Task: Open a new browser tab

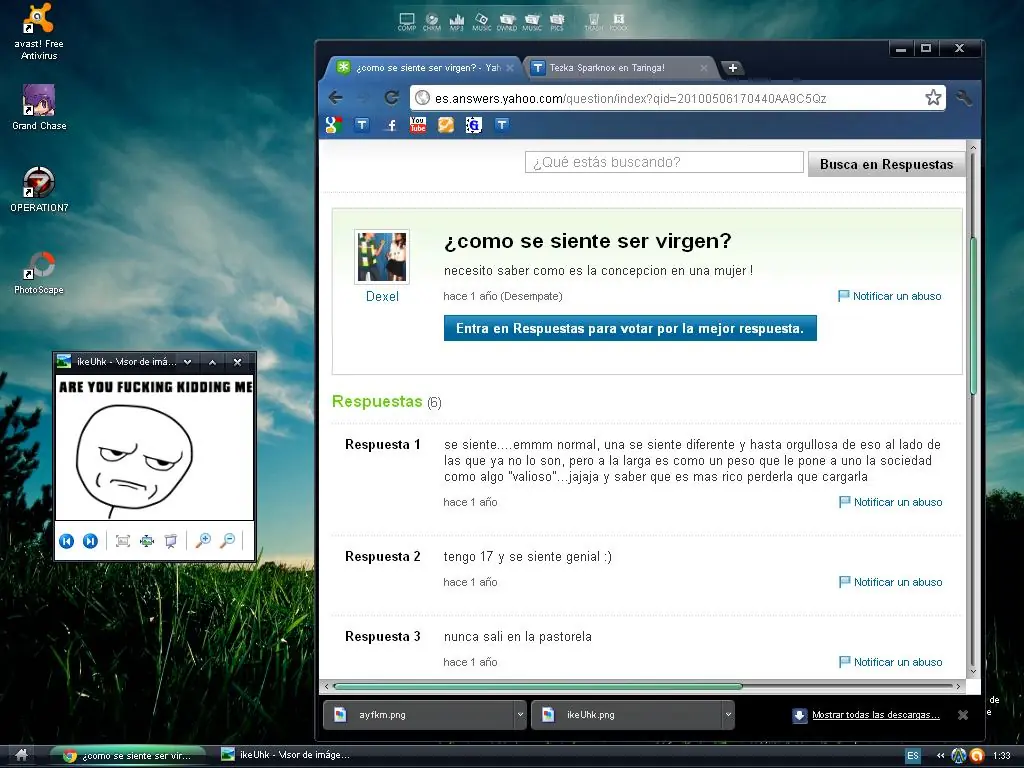Action: pos(733,68)
